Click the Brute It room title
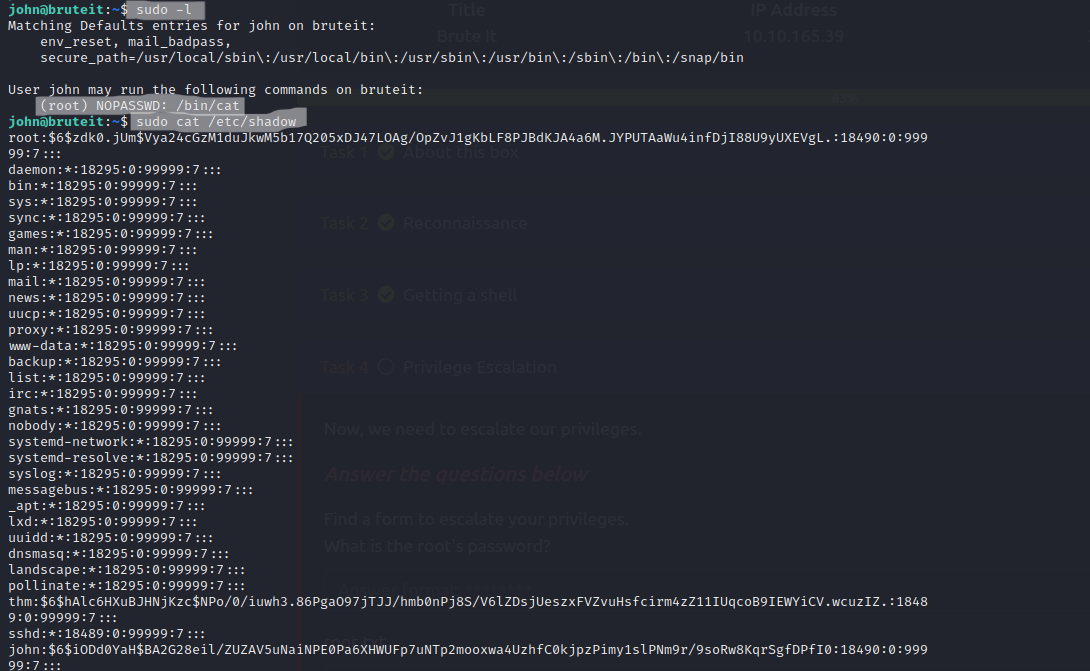The width and height of the screenshot is (1090, 671). coord(472,36)
